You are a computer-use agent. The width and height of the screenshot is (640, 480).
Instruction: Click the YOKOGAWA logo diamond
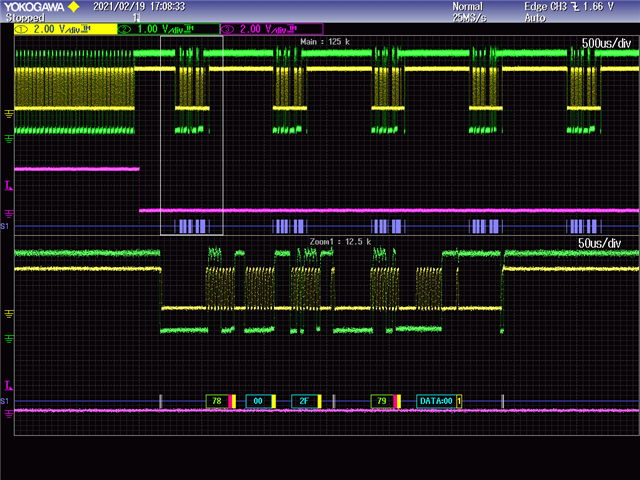coord(73,7)
